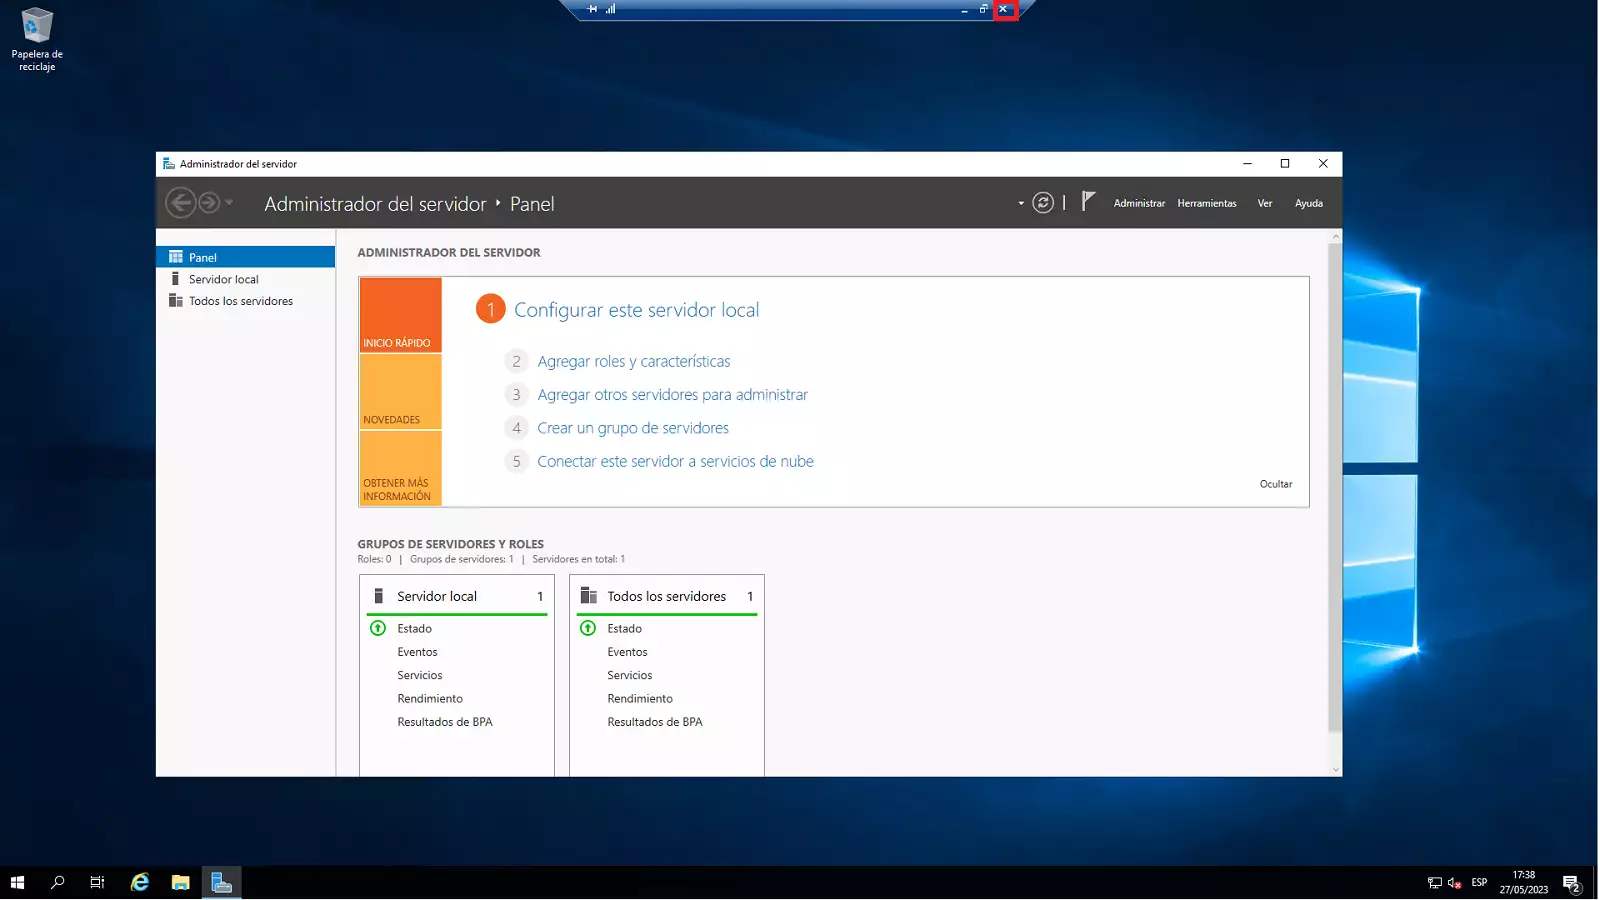The width and height of the screenshot is (1600, 900).
Task: Click the back navigation arrow
Action: [180, 203]
